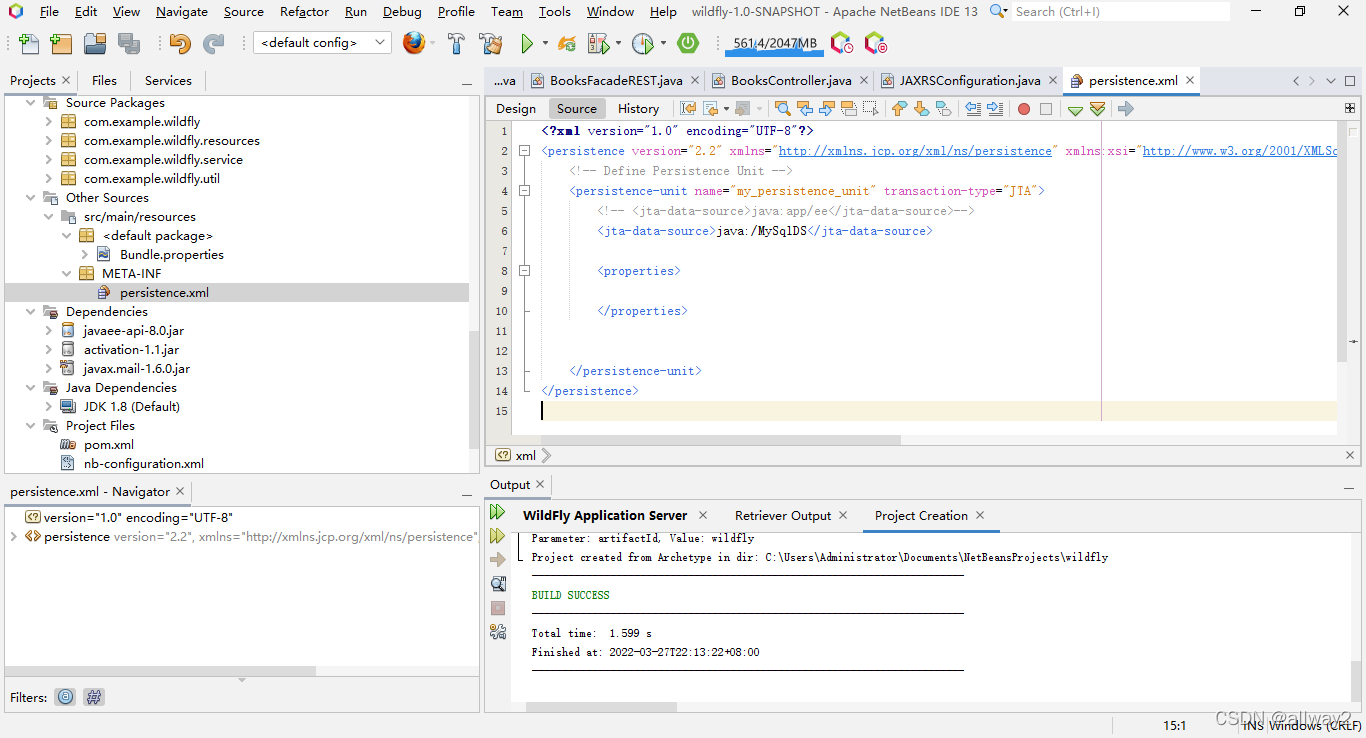Expand the com.example.wildfly.resources package
Viewport: 1366px width, 738px height.
click(x=48, y=141)
